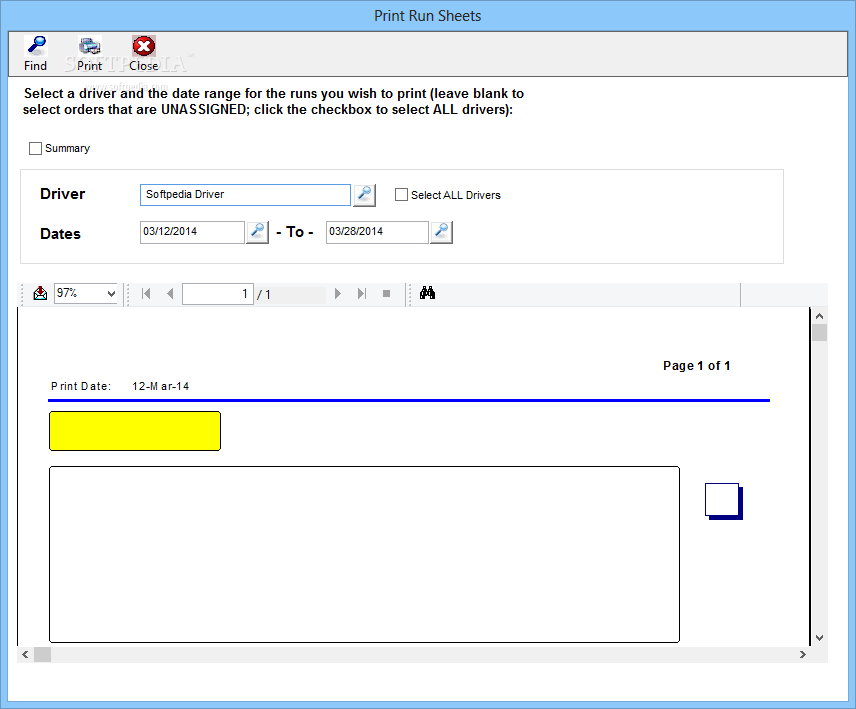Go to last report page
Viewport: 856px width, 709px height.
[361, 294]
